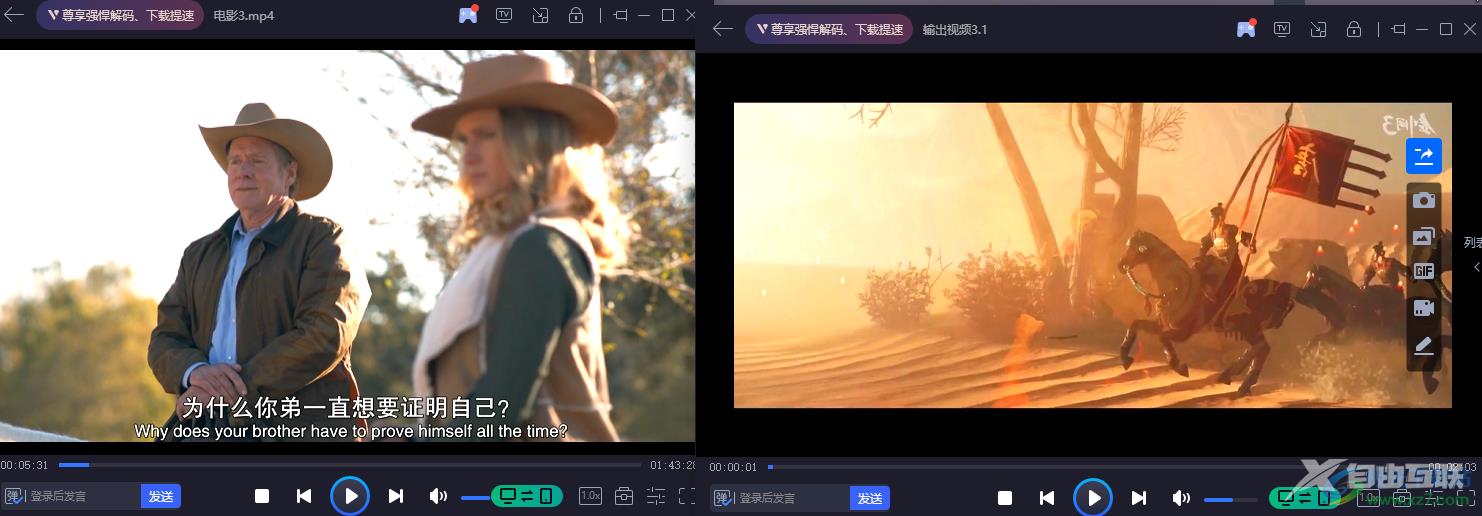The image size is (1482, 516).
Task: Seek in left window's progress bar
Action: pyautogui.click(x=350, y=464)
